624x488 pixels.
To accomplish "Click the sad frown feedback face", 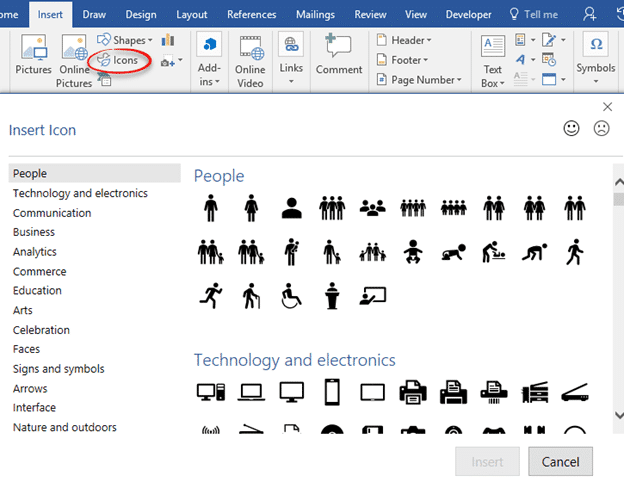I will (601, 128).
